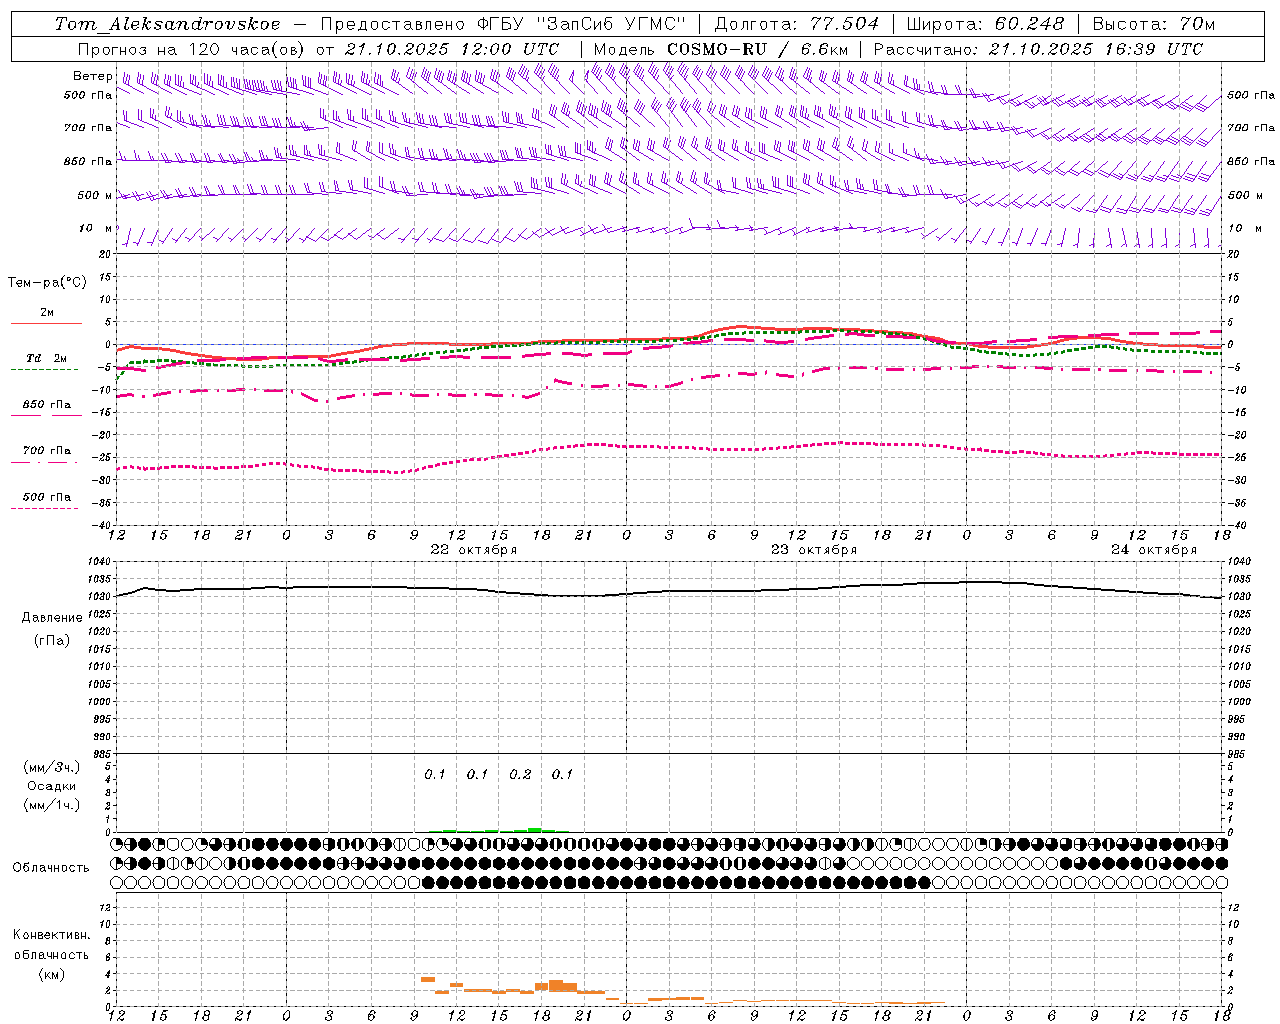Select the (мм/1ч.) precipitation unit label
Screen dimensions: 1280x1024
point(52,805)
